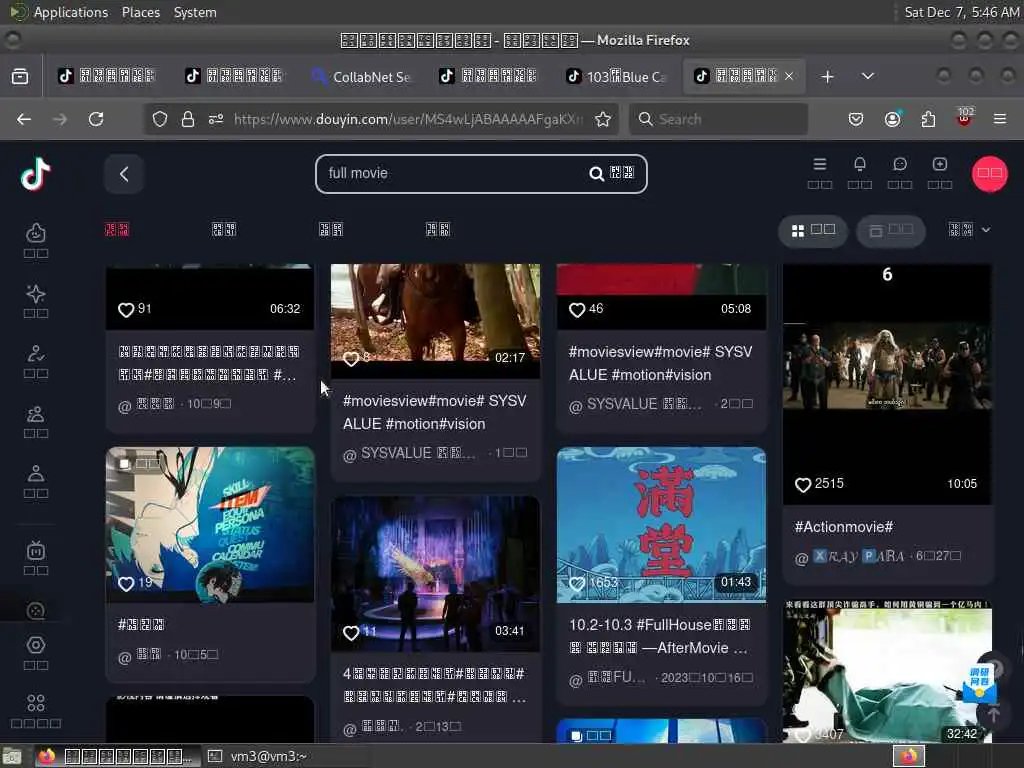Switch to the single-column layout view toggle
1024x768 pixels.
[891, 231]
